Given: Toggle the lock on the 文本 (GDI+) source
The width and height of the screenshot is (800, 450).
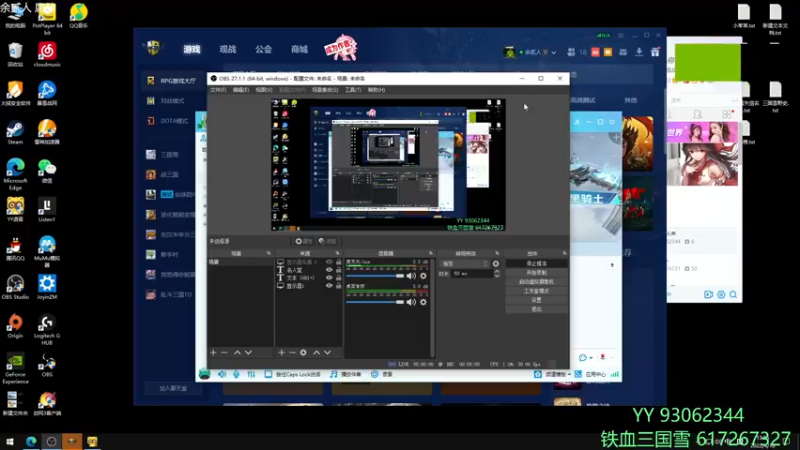Looking at the screenshot, I should pyautogui.click(x=338, y=278).
